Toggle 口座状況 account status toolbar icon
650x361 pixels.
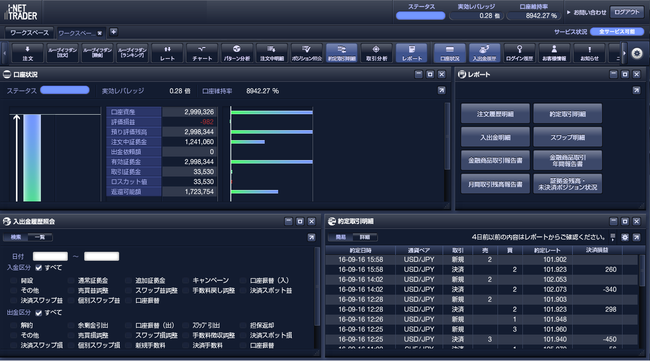tap(449, 53)
